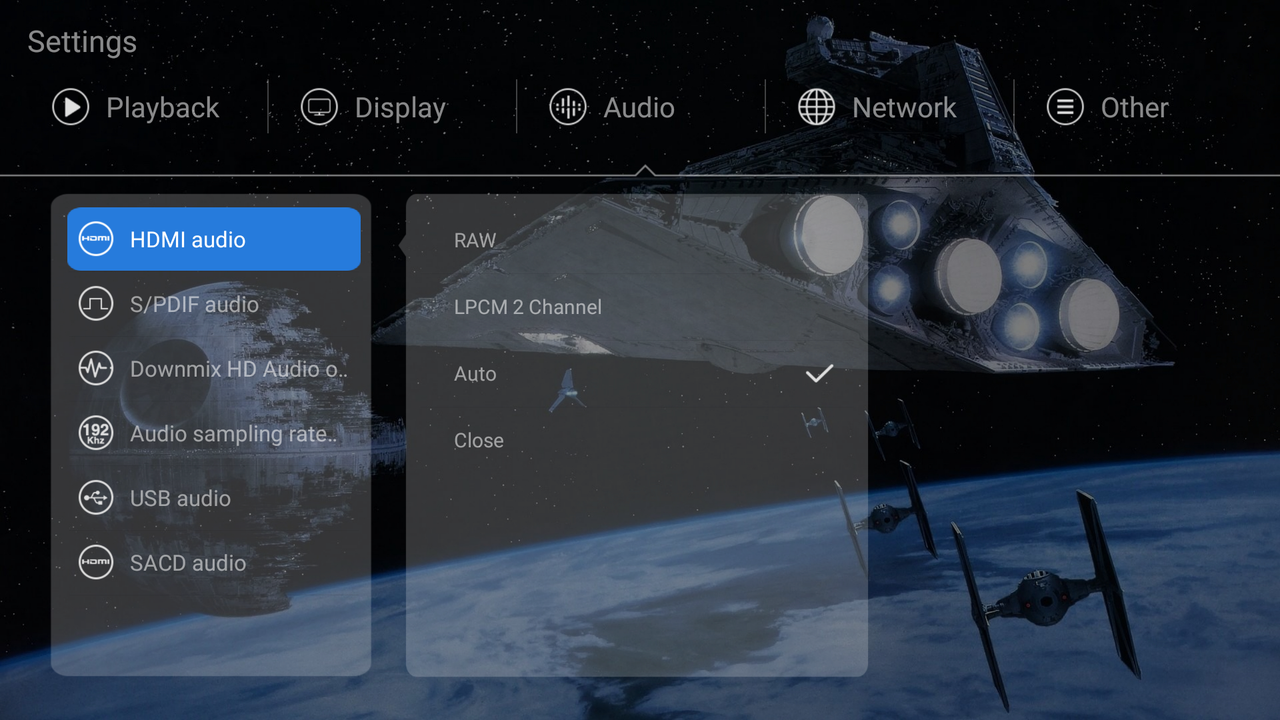Click the checkmark next to Auto
The height and width of the screenshot is (720, 1280).
pyautogui.click(x=819, y=373)
